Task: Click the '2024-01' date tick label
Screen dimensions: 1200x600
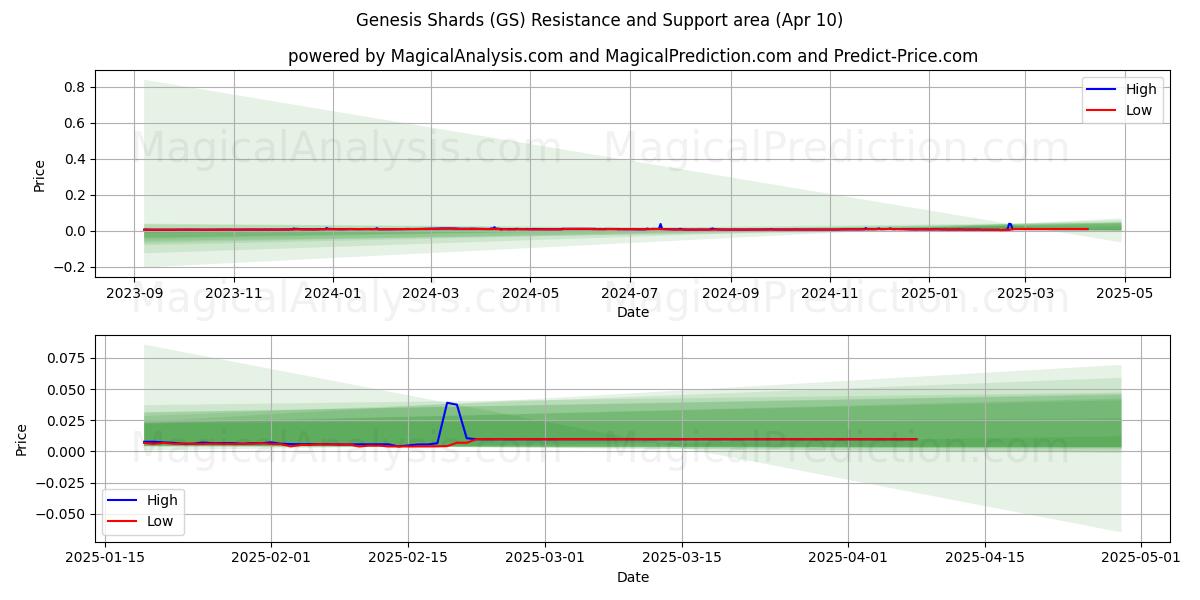Action: (332, 293)
